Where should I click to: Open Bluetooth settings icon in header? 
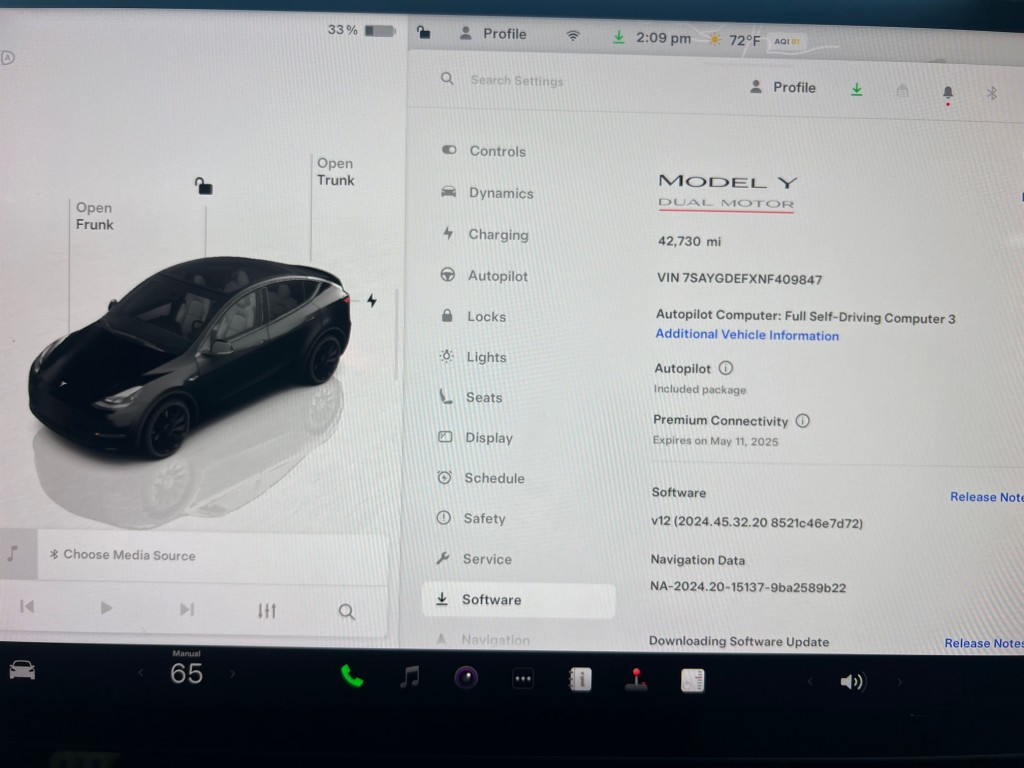point(991,93)
